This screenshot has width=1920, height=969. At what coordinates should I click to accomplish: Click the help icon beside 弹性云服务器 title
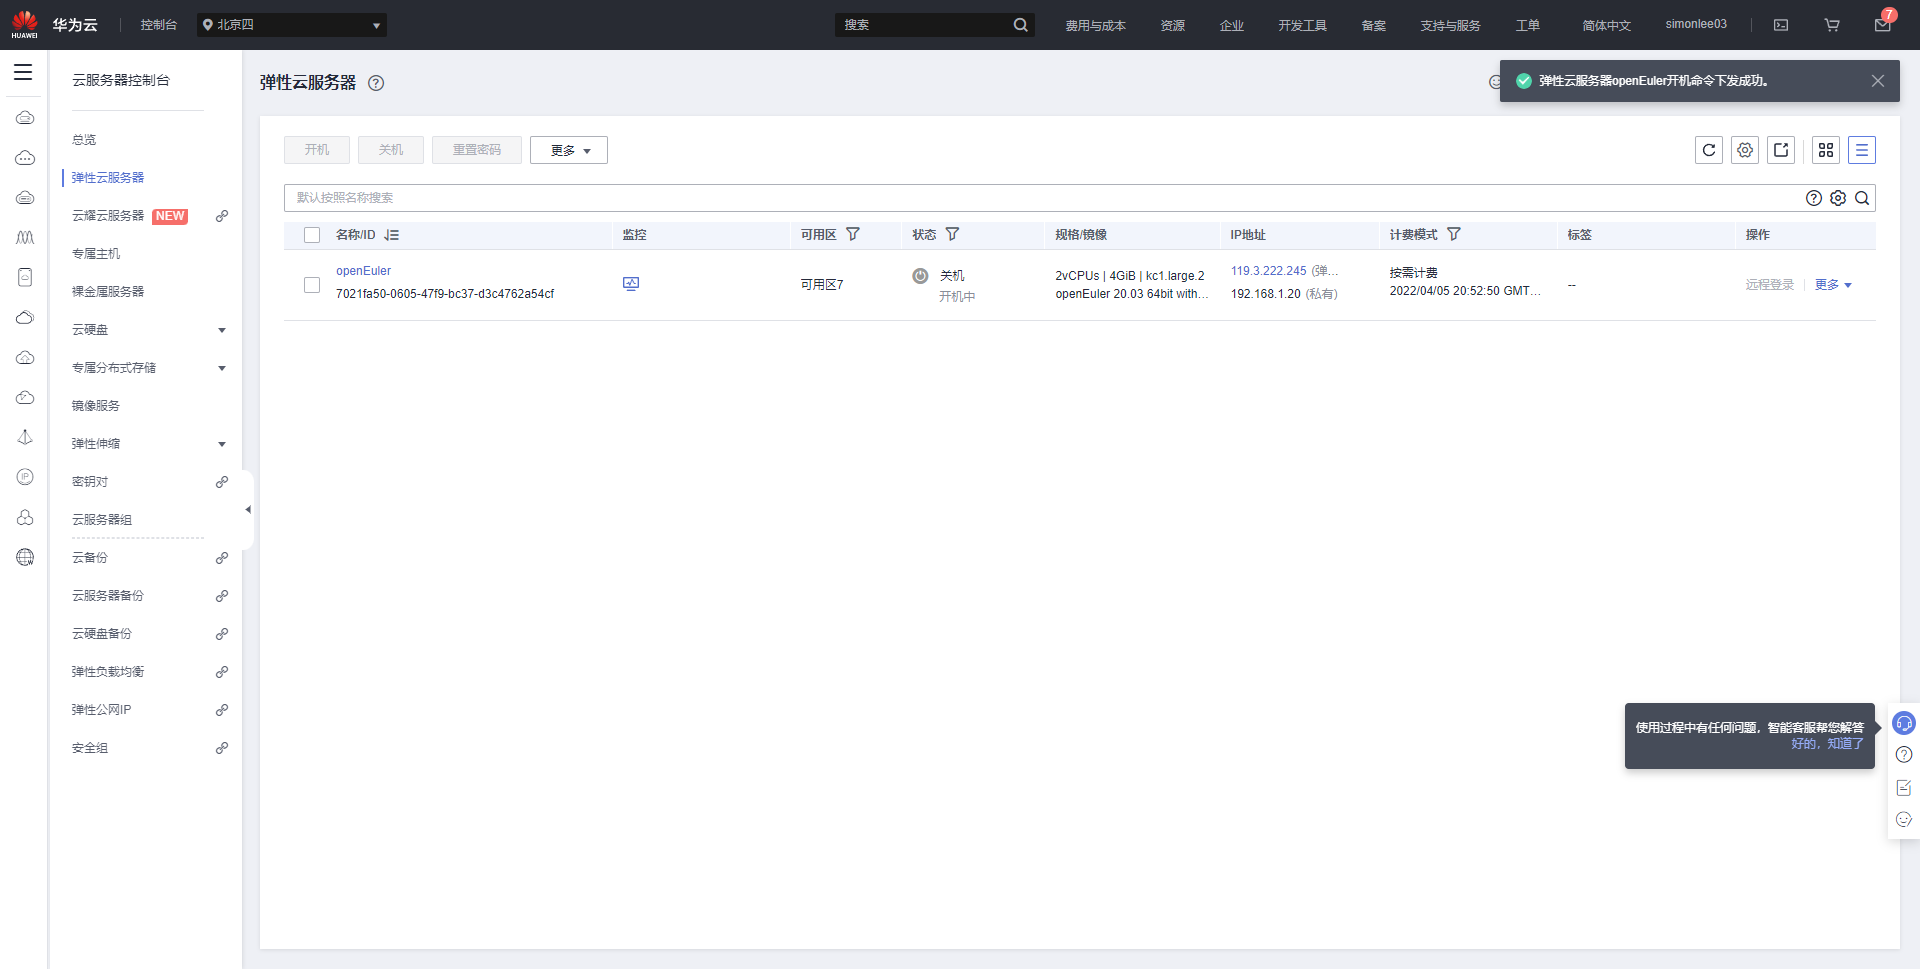[376, 83]
